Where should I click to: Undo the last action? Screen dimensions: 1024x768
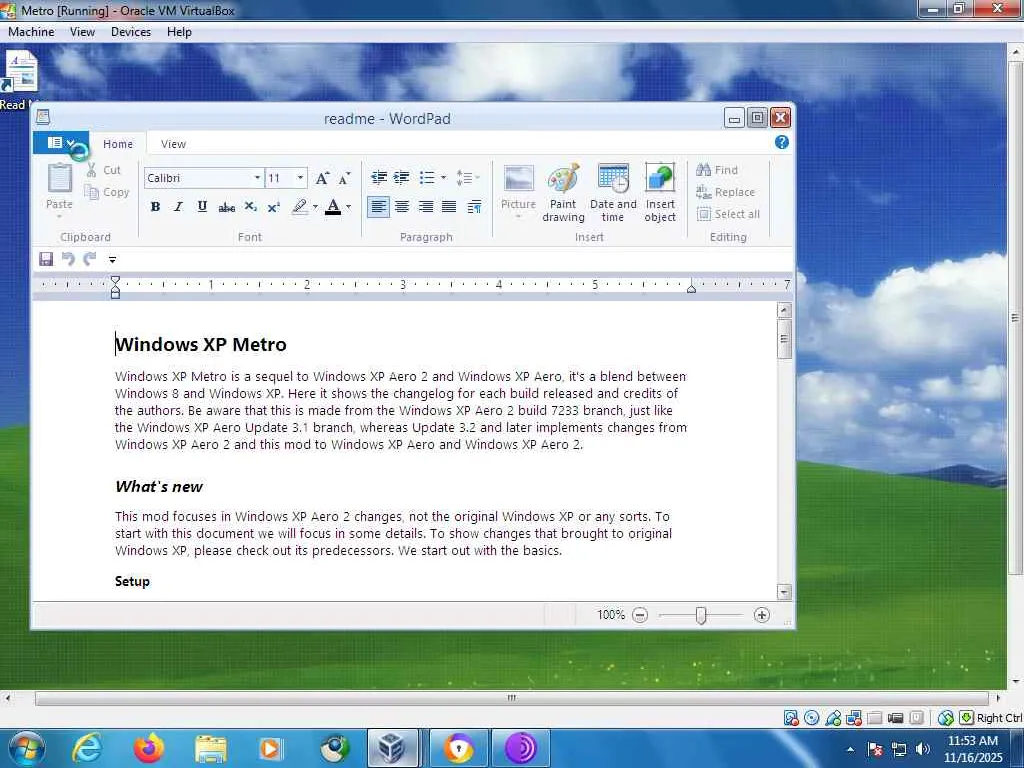(68, 259)
